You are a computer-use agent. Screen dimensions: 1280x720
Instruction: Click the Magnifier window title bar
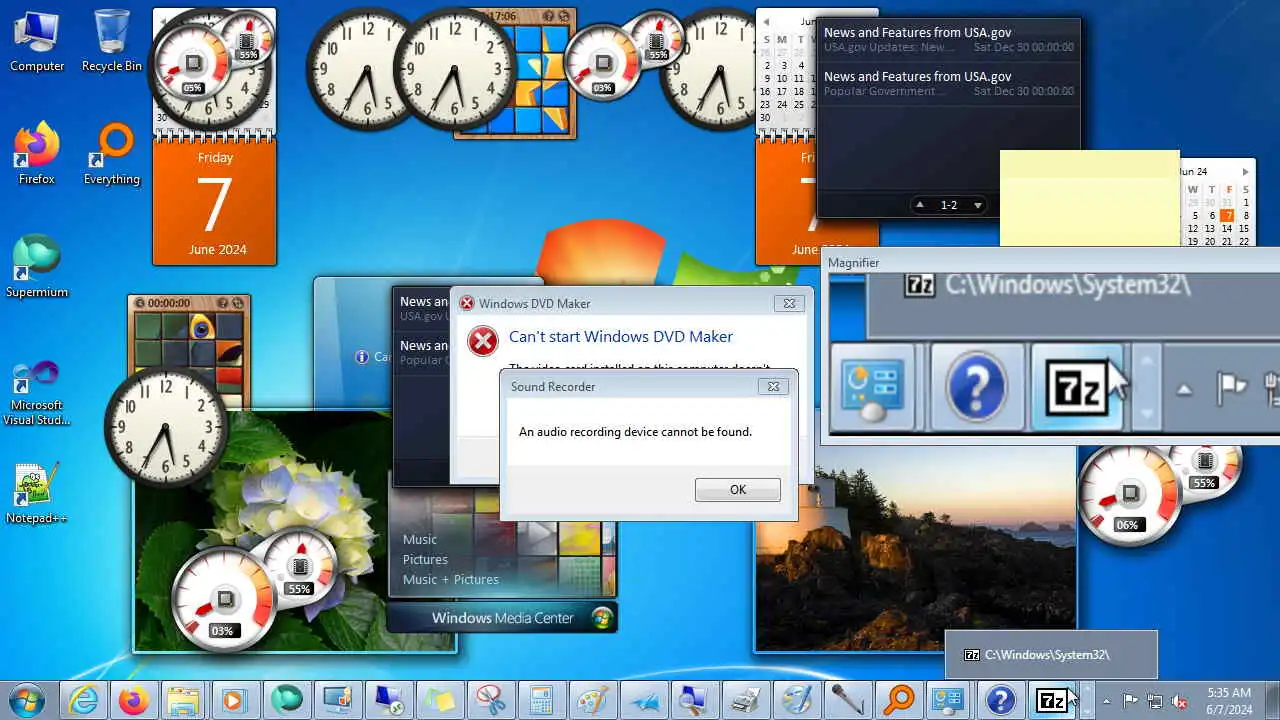(1051, 262)
